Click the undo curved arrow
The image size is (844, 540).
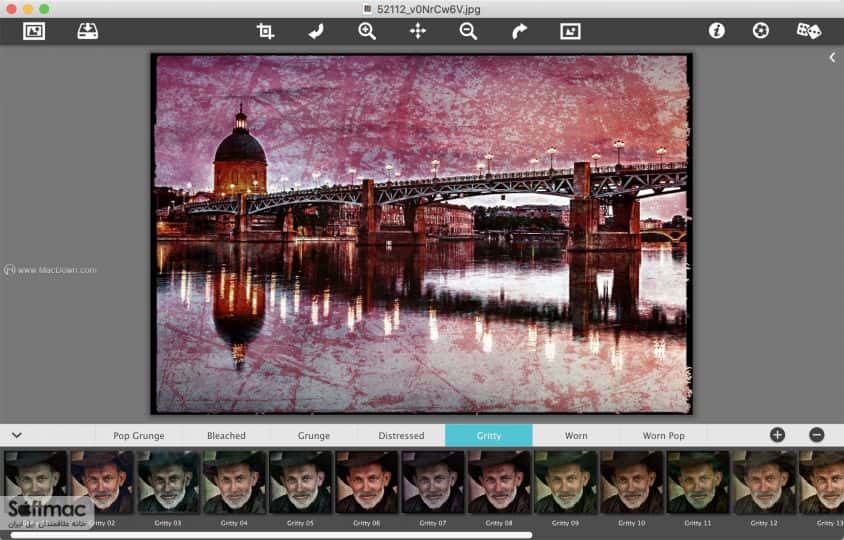point(316,31)
